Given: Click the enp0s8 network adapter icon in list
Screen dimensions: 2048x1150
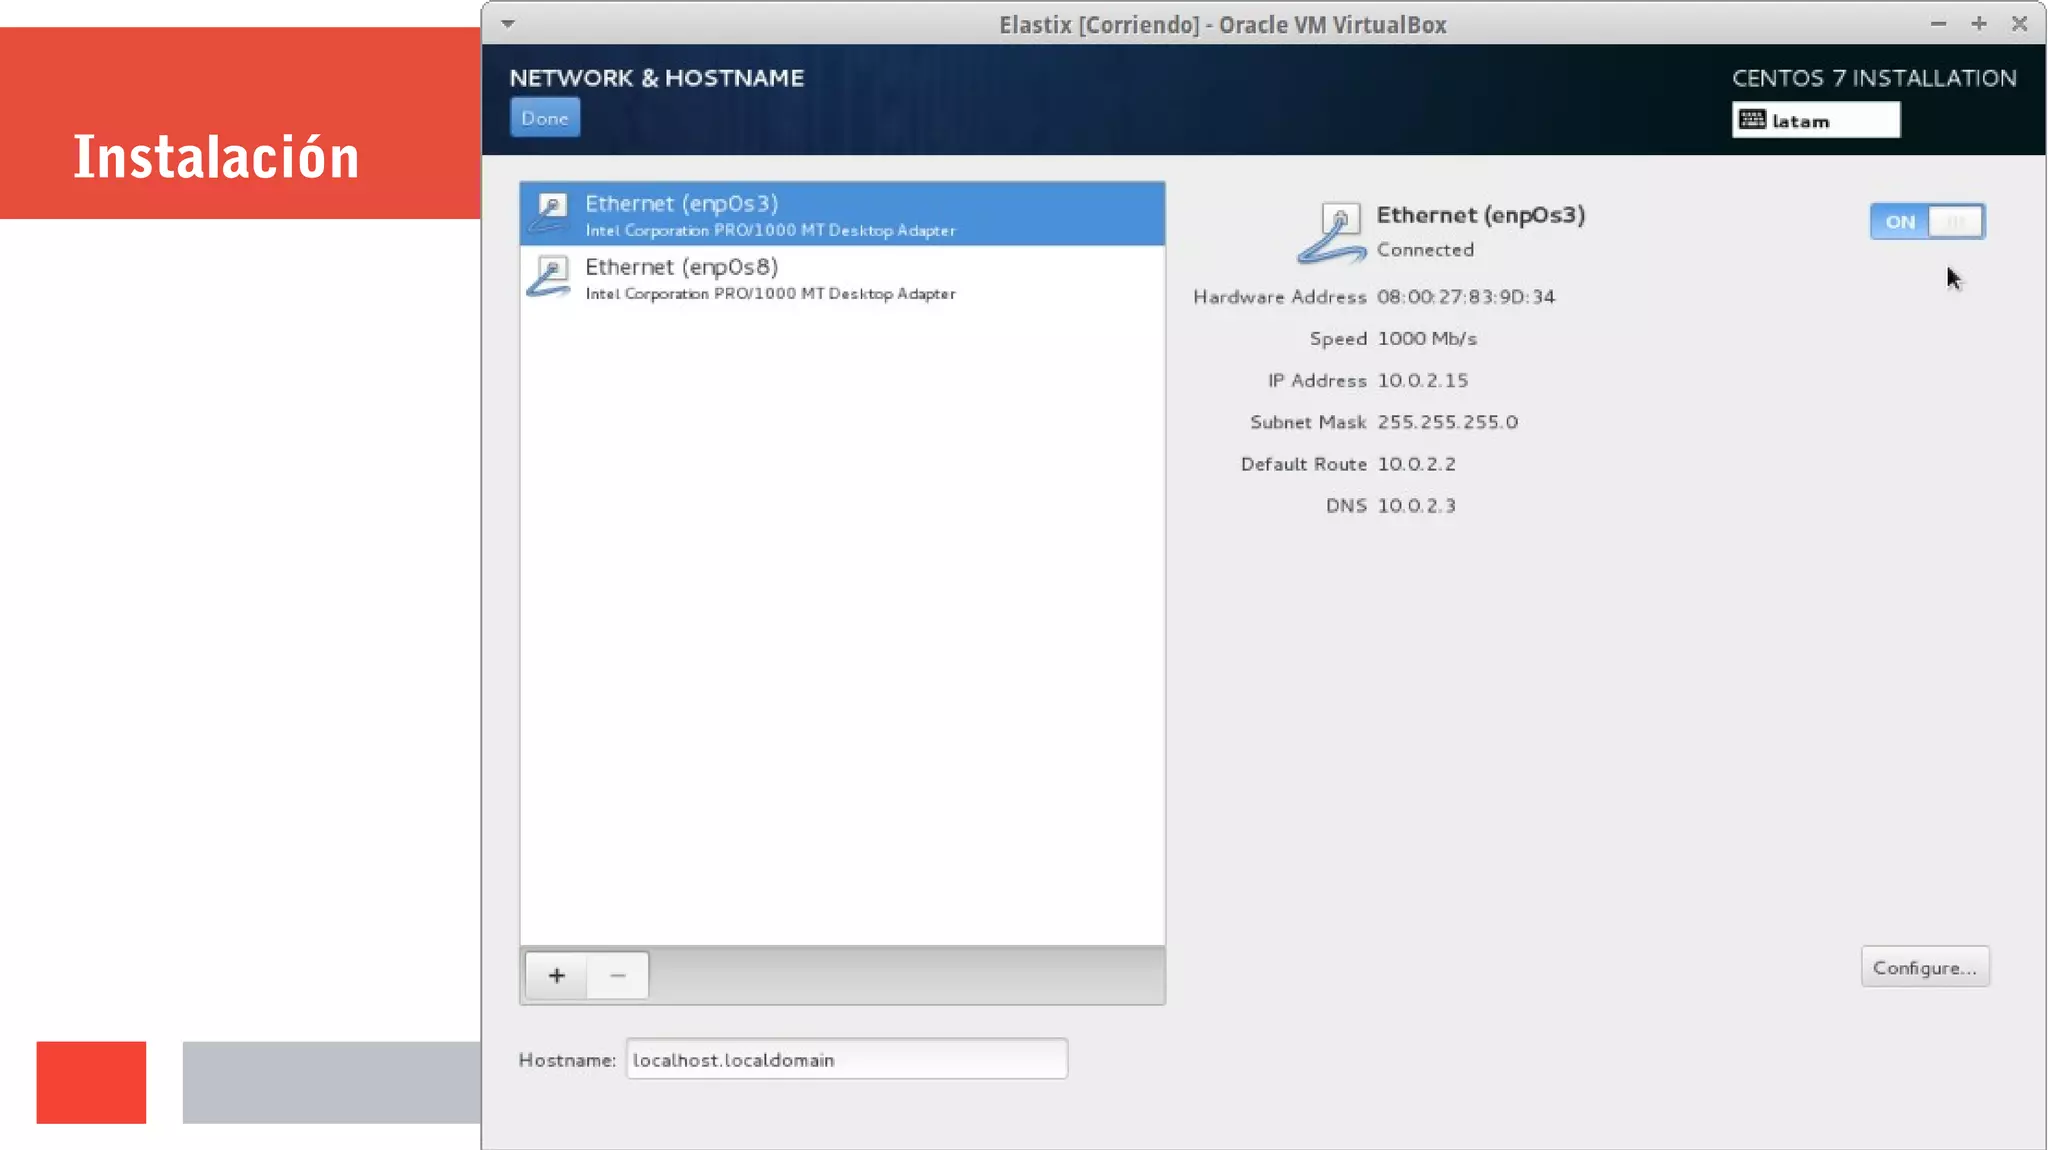Looking at the screenshot, I should click(549, 277).
